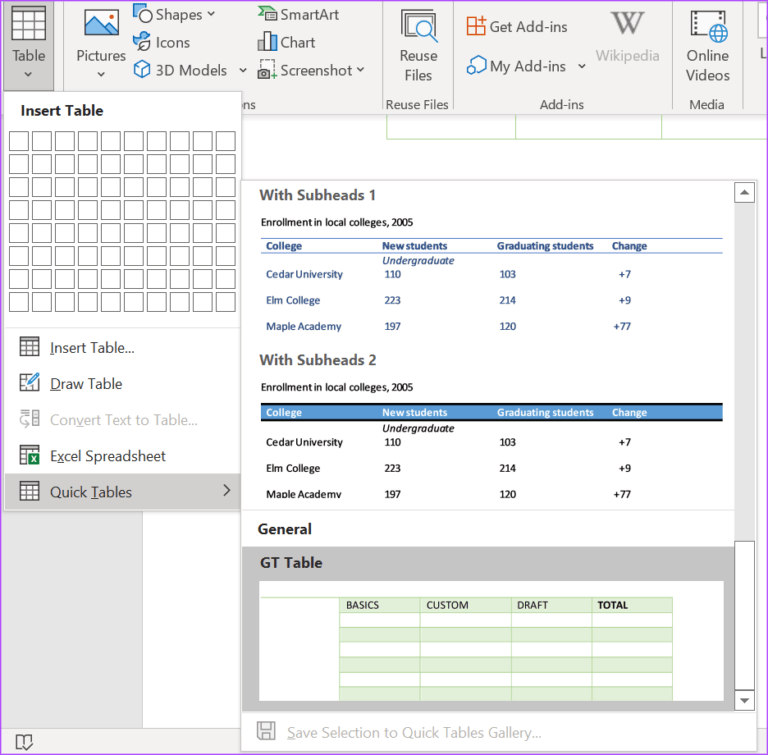Open the Reuse Files pane

point(418,45)
